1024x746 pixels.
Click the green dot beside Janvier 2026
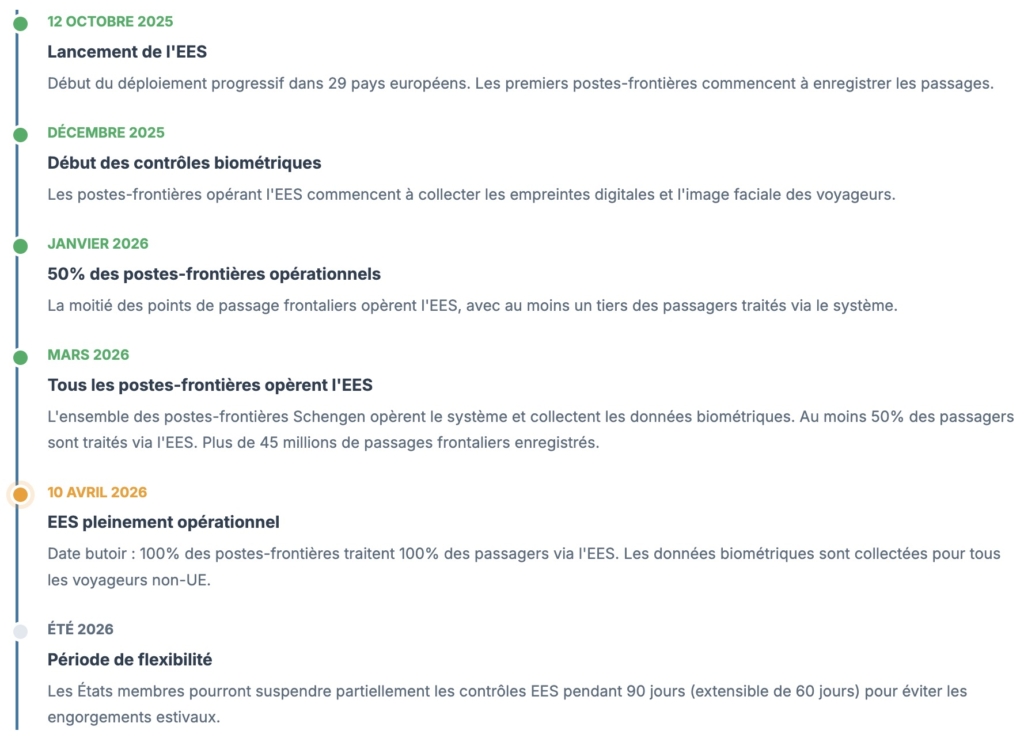pyautogui.click(x=21, y=246)
